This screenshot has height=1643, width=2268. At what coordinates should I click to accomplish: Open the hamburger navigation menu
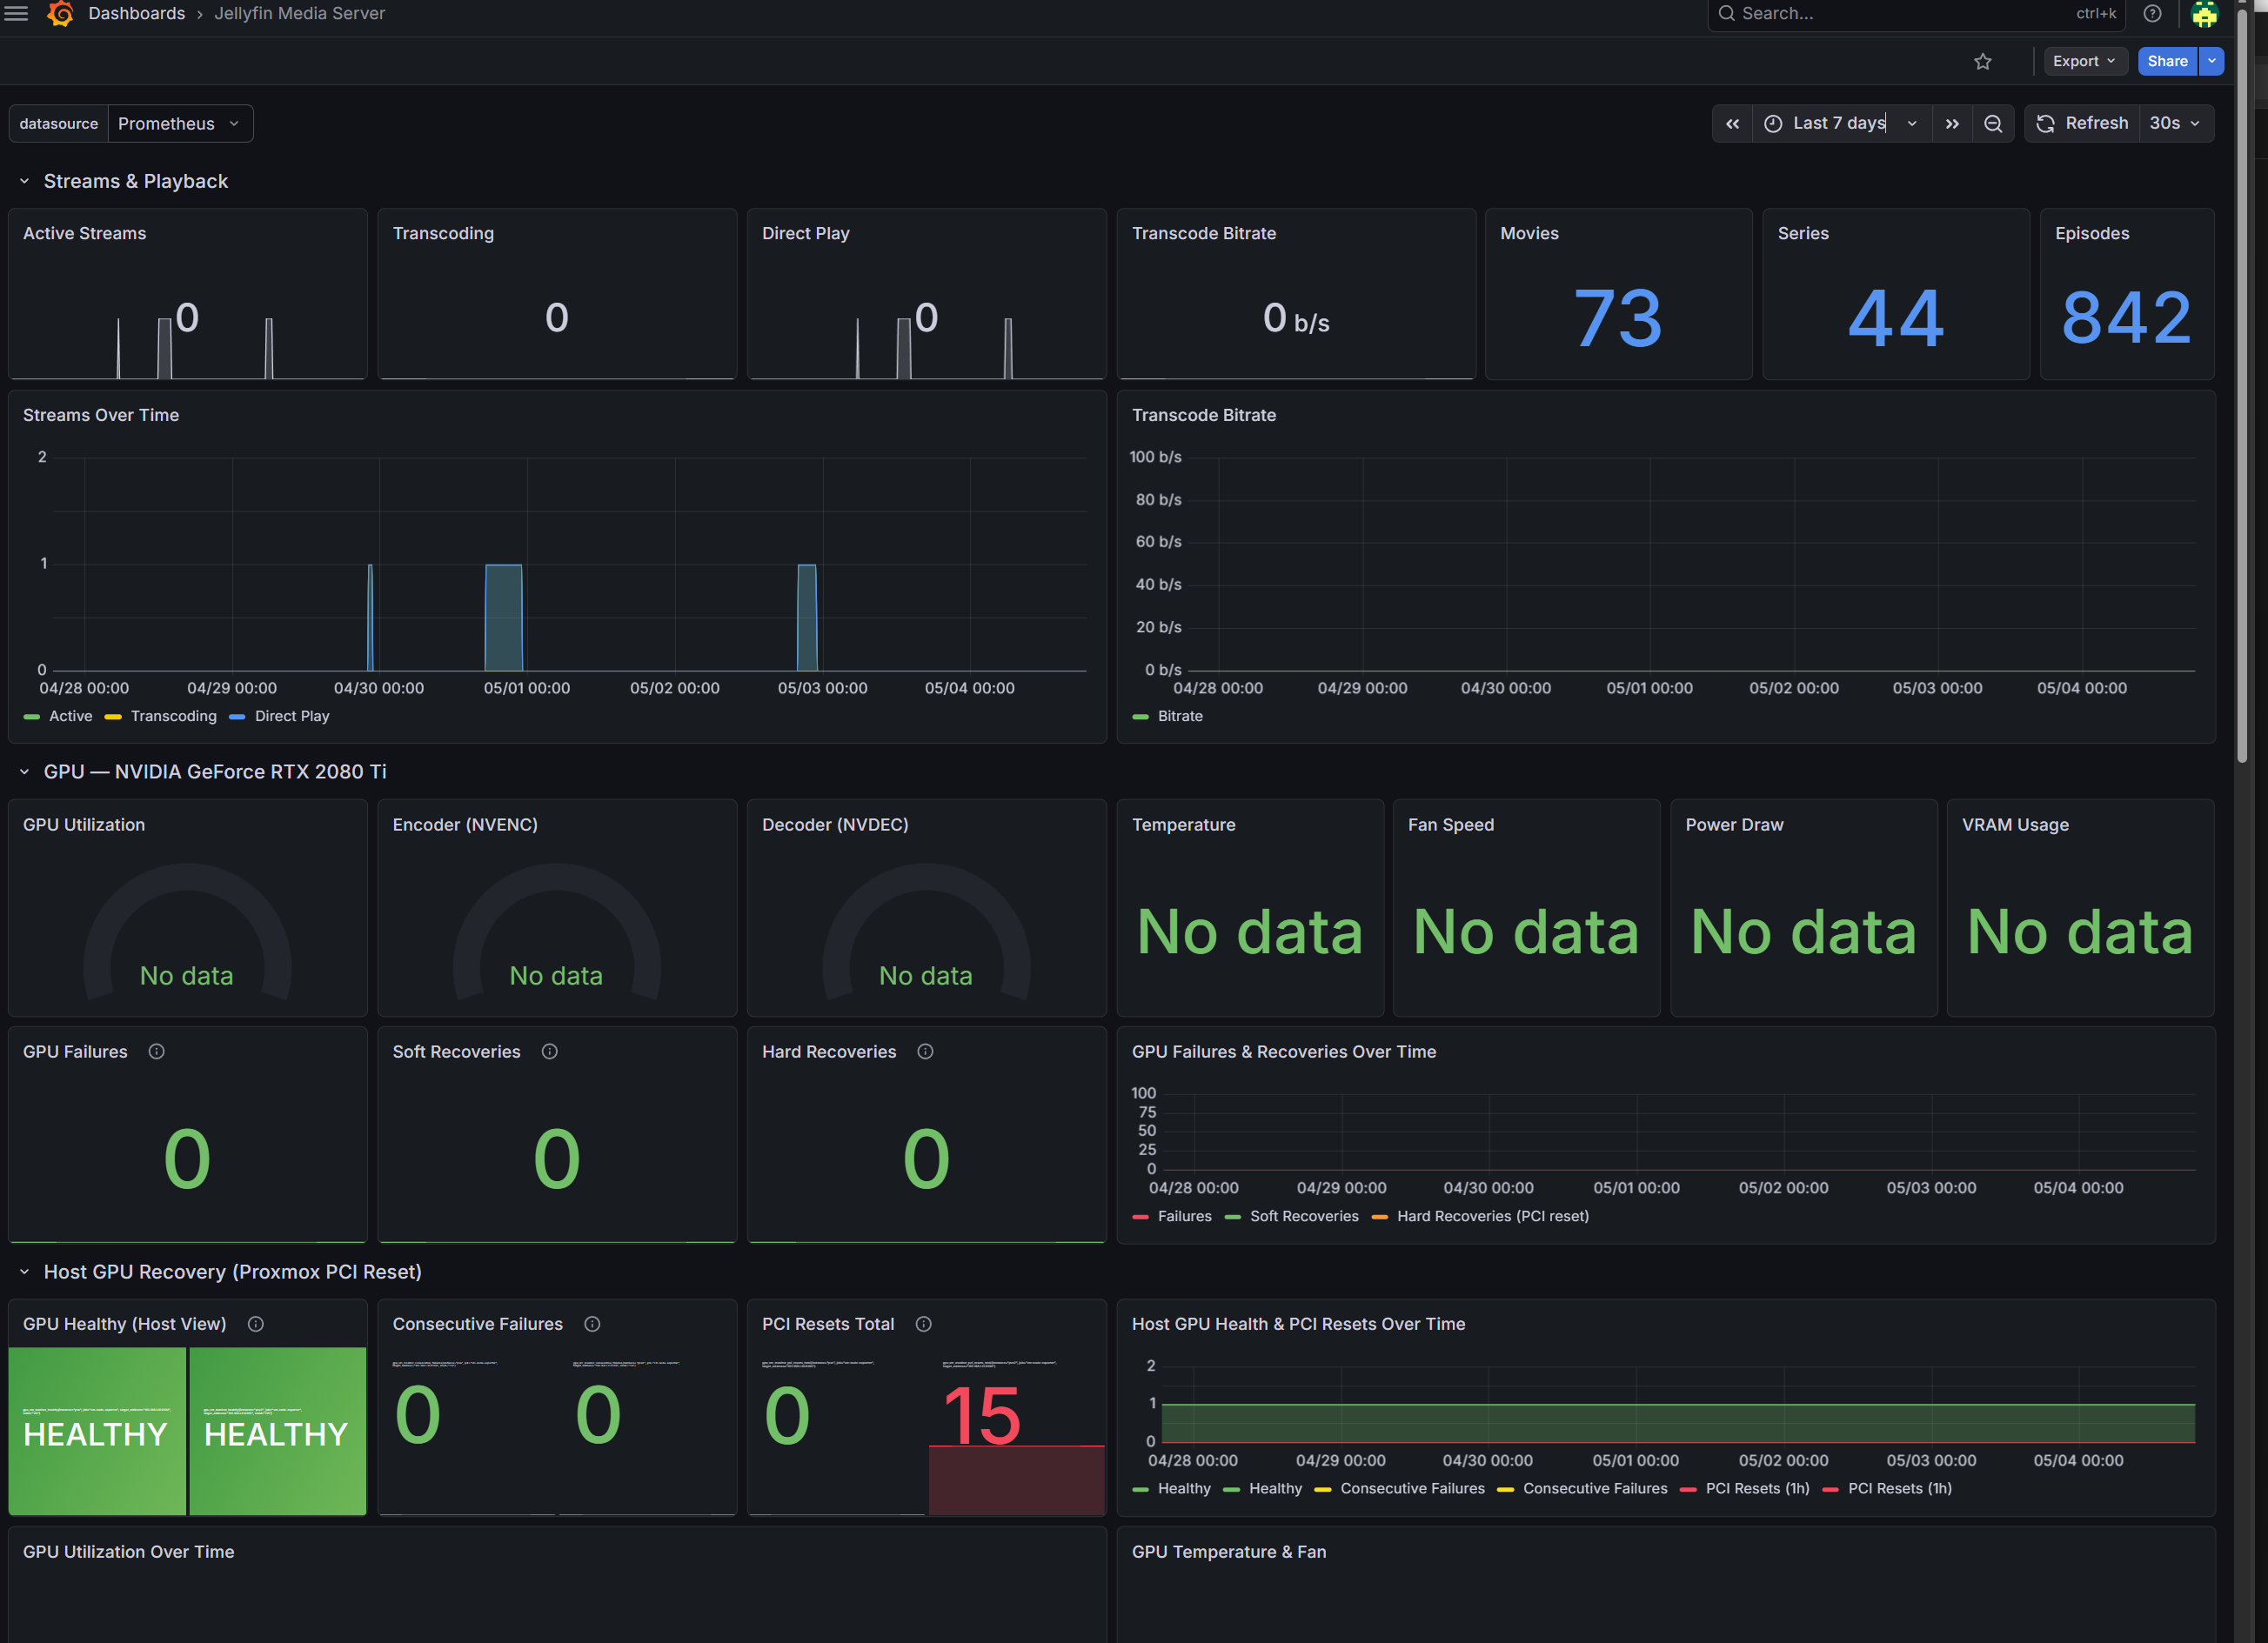(16, 13)
